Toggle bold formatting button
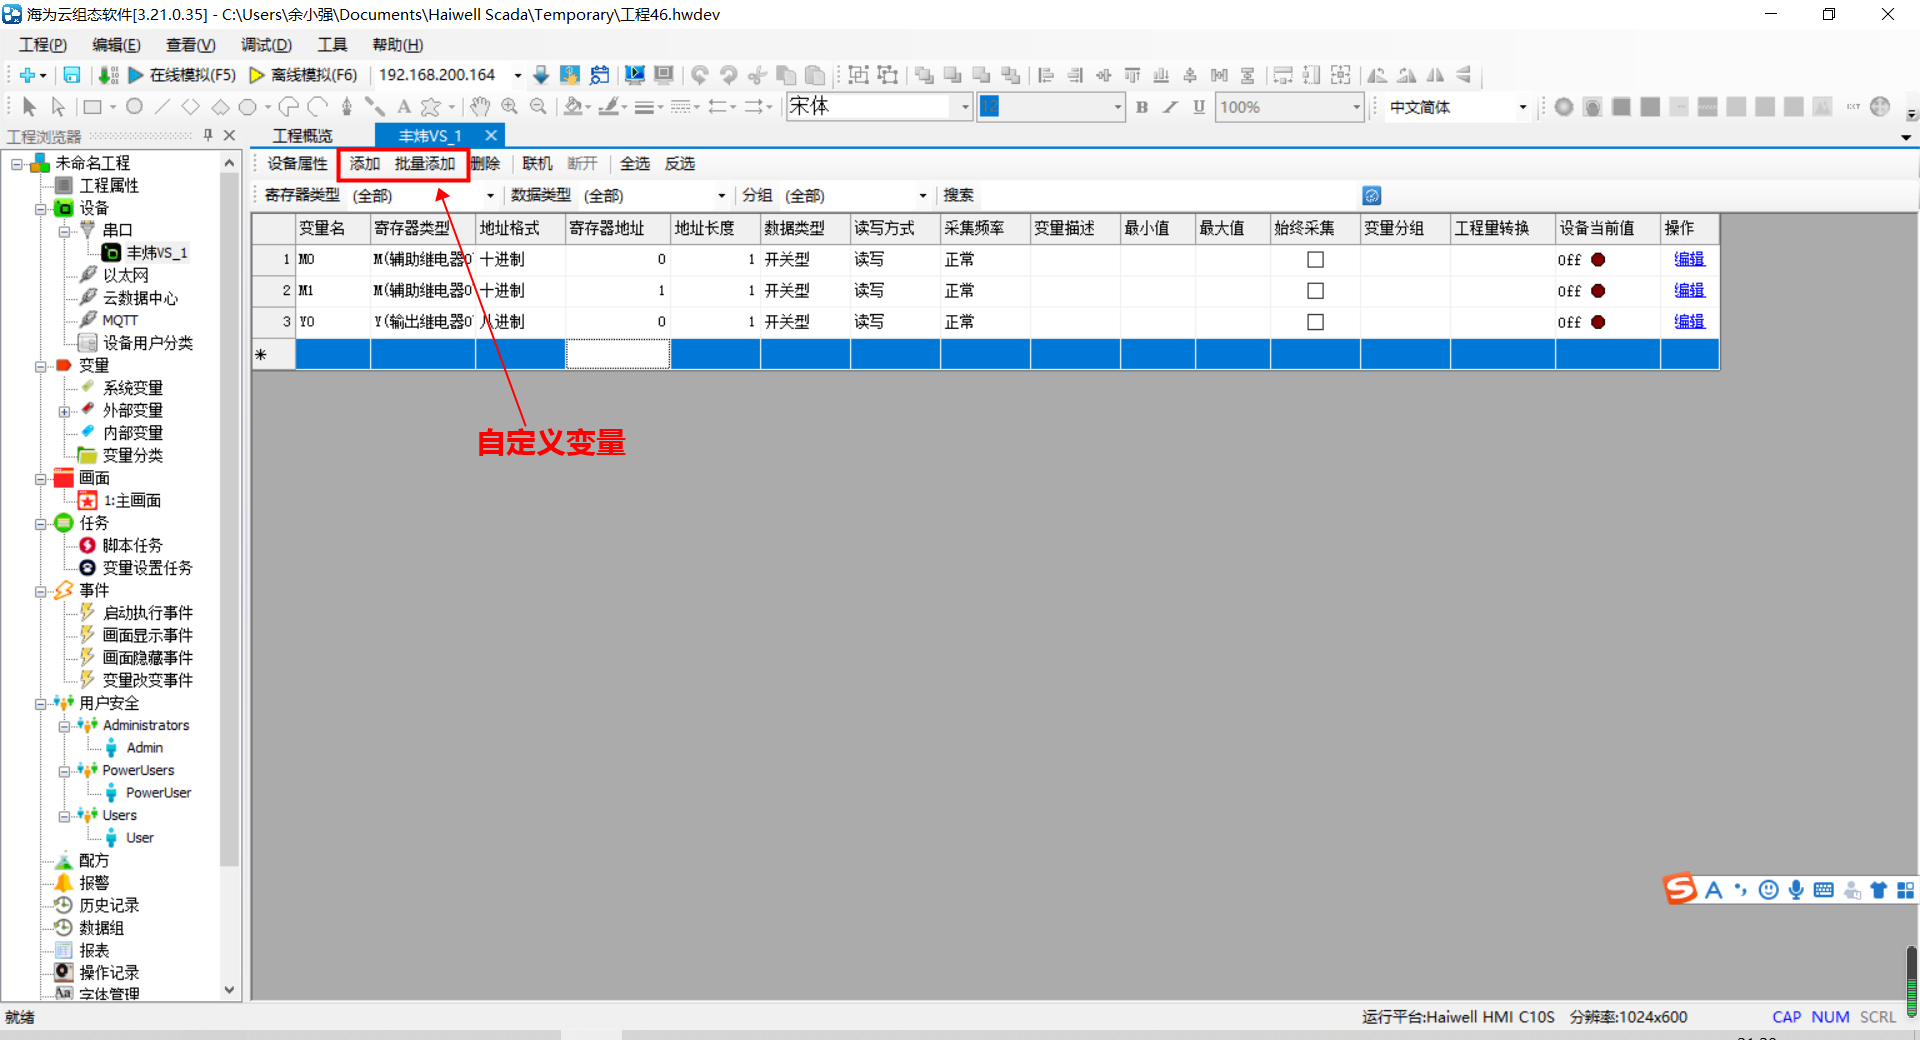This screenshot has height=1040, width=1920. [x=1142, y=107]
